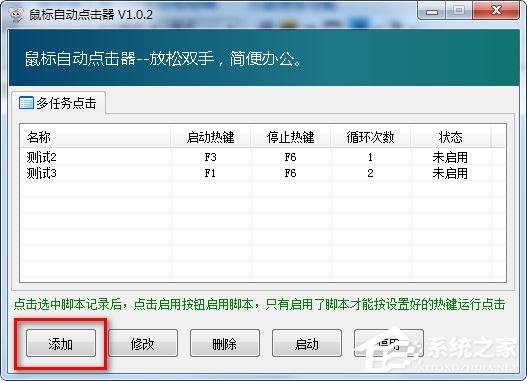Click the 循环次数 column header
Viewport: 527px width, 381px height.
[370, 137]
